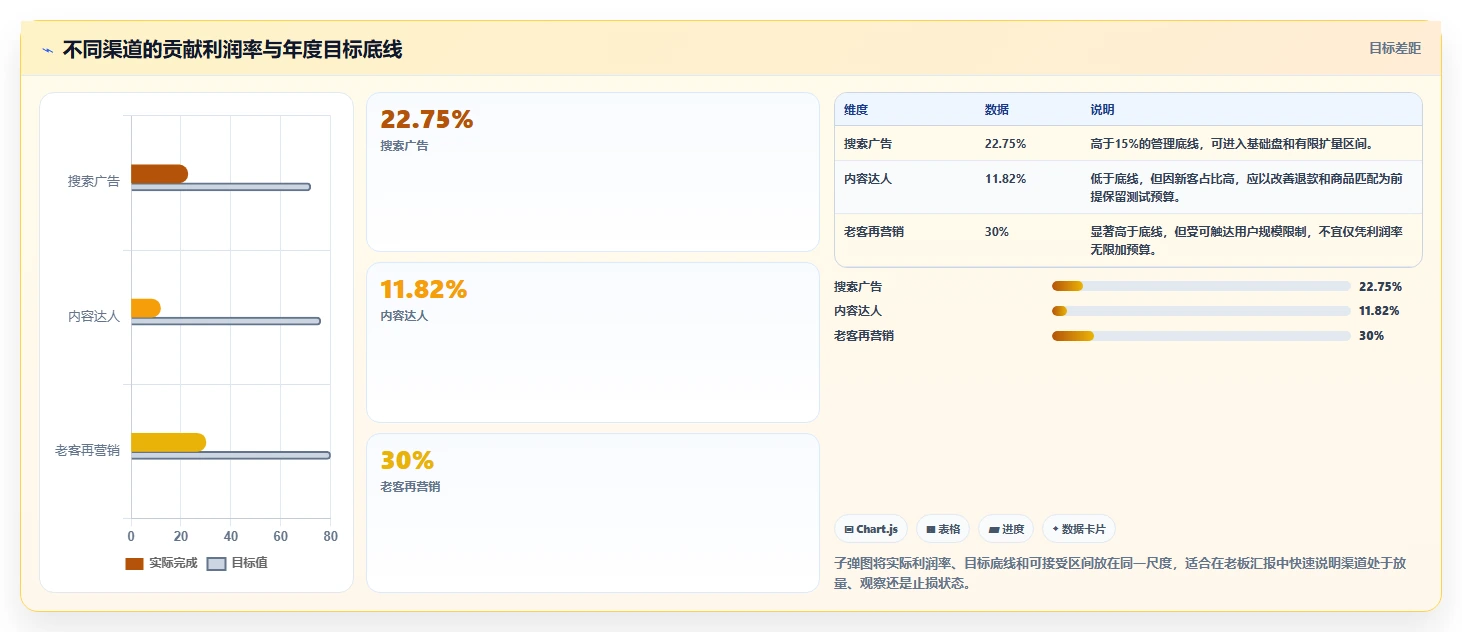Click the 搜索广告 label in progress list
Image resolution: width=1462 pixels, height=632 pixels.
click(x=858, y=287)
